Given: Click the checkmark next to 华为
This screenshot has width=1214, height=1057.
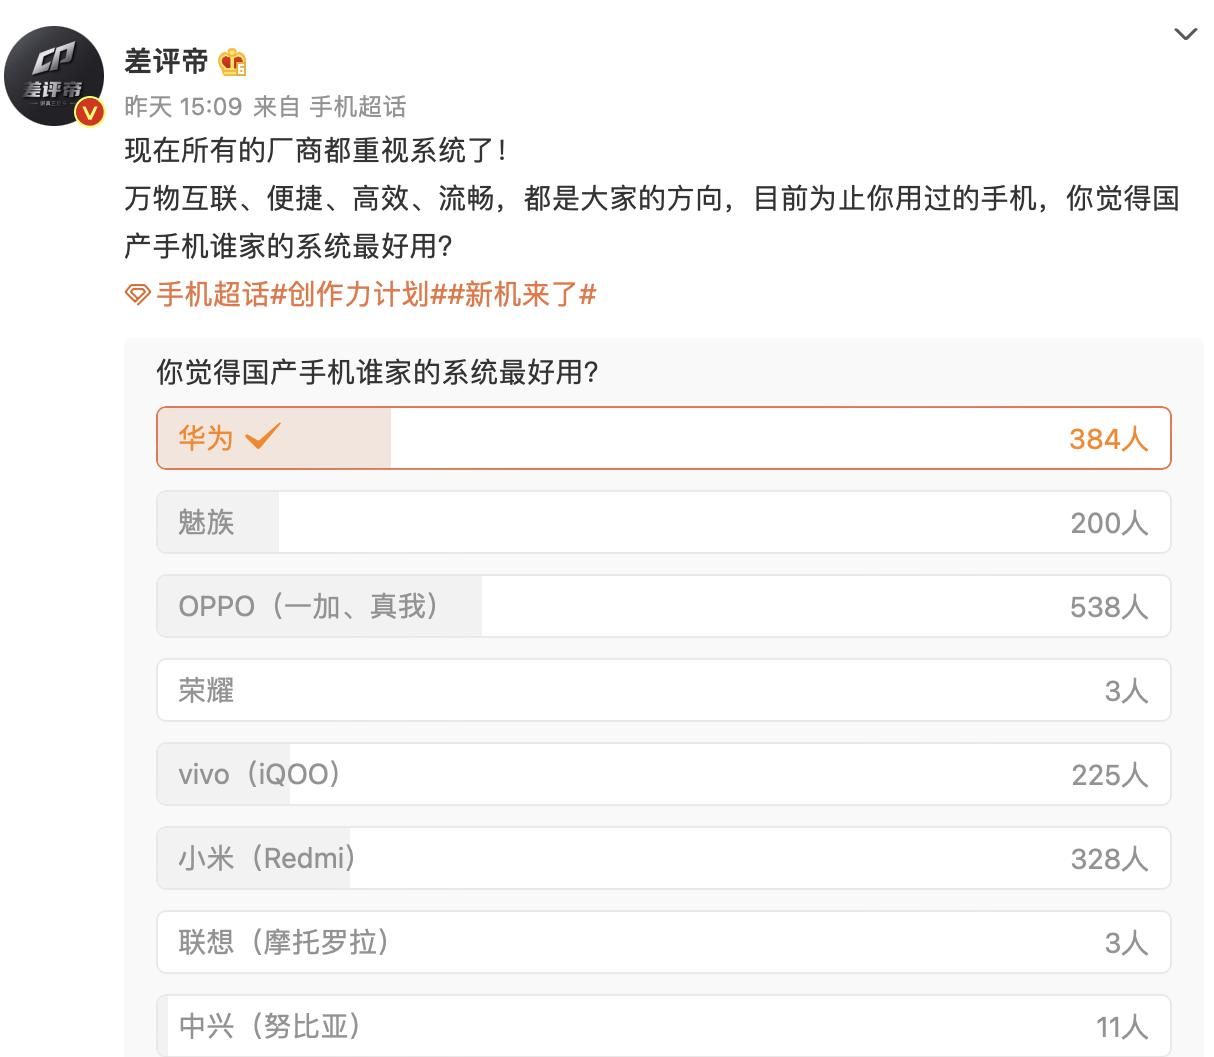Looking at the screenshot, I should click(263, 436).
